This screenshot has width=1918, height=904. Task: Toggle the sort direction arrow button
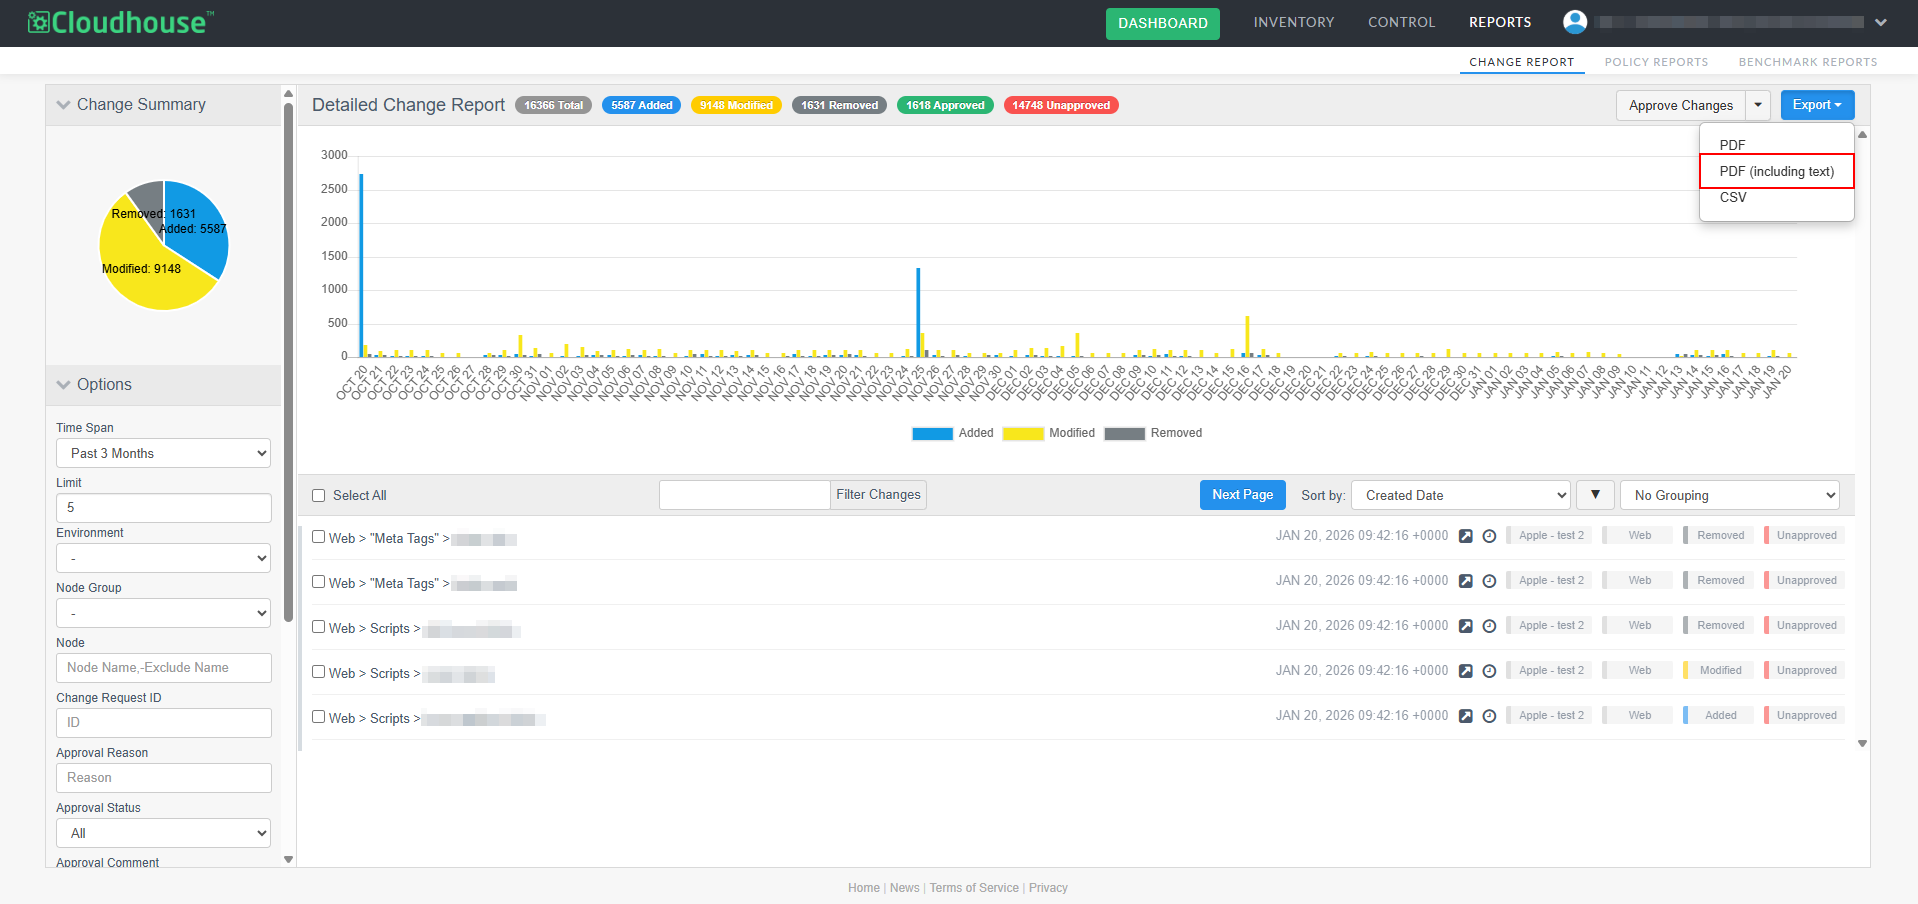[x=1595, y=495]
